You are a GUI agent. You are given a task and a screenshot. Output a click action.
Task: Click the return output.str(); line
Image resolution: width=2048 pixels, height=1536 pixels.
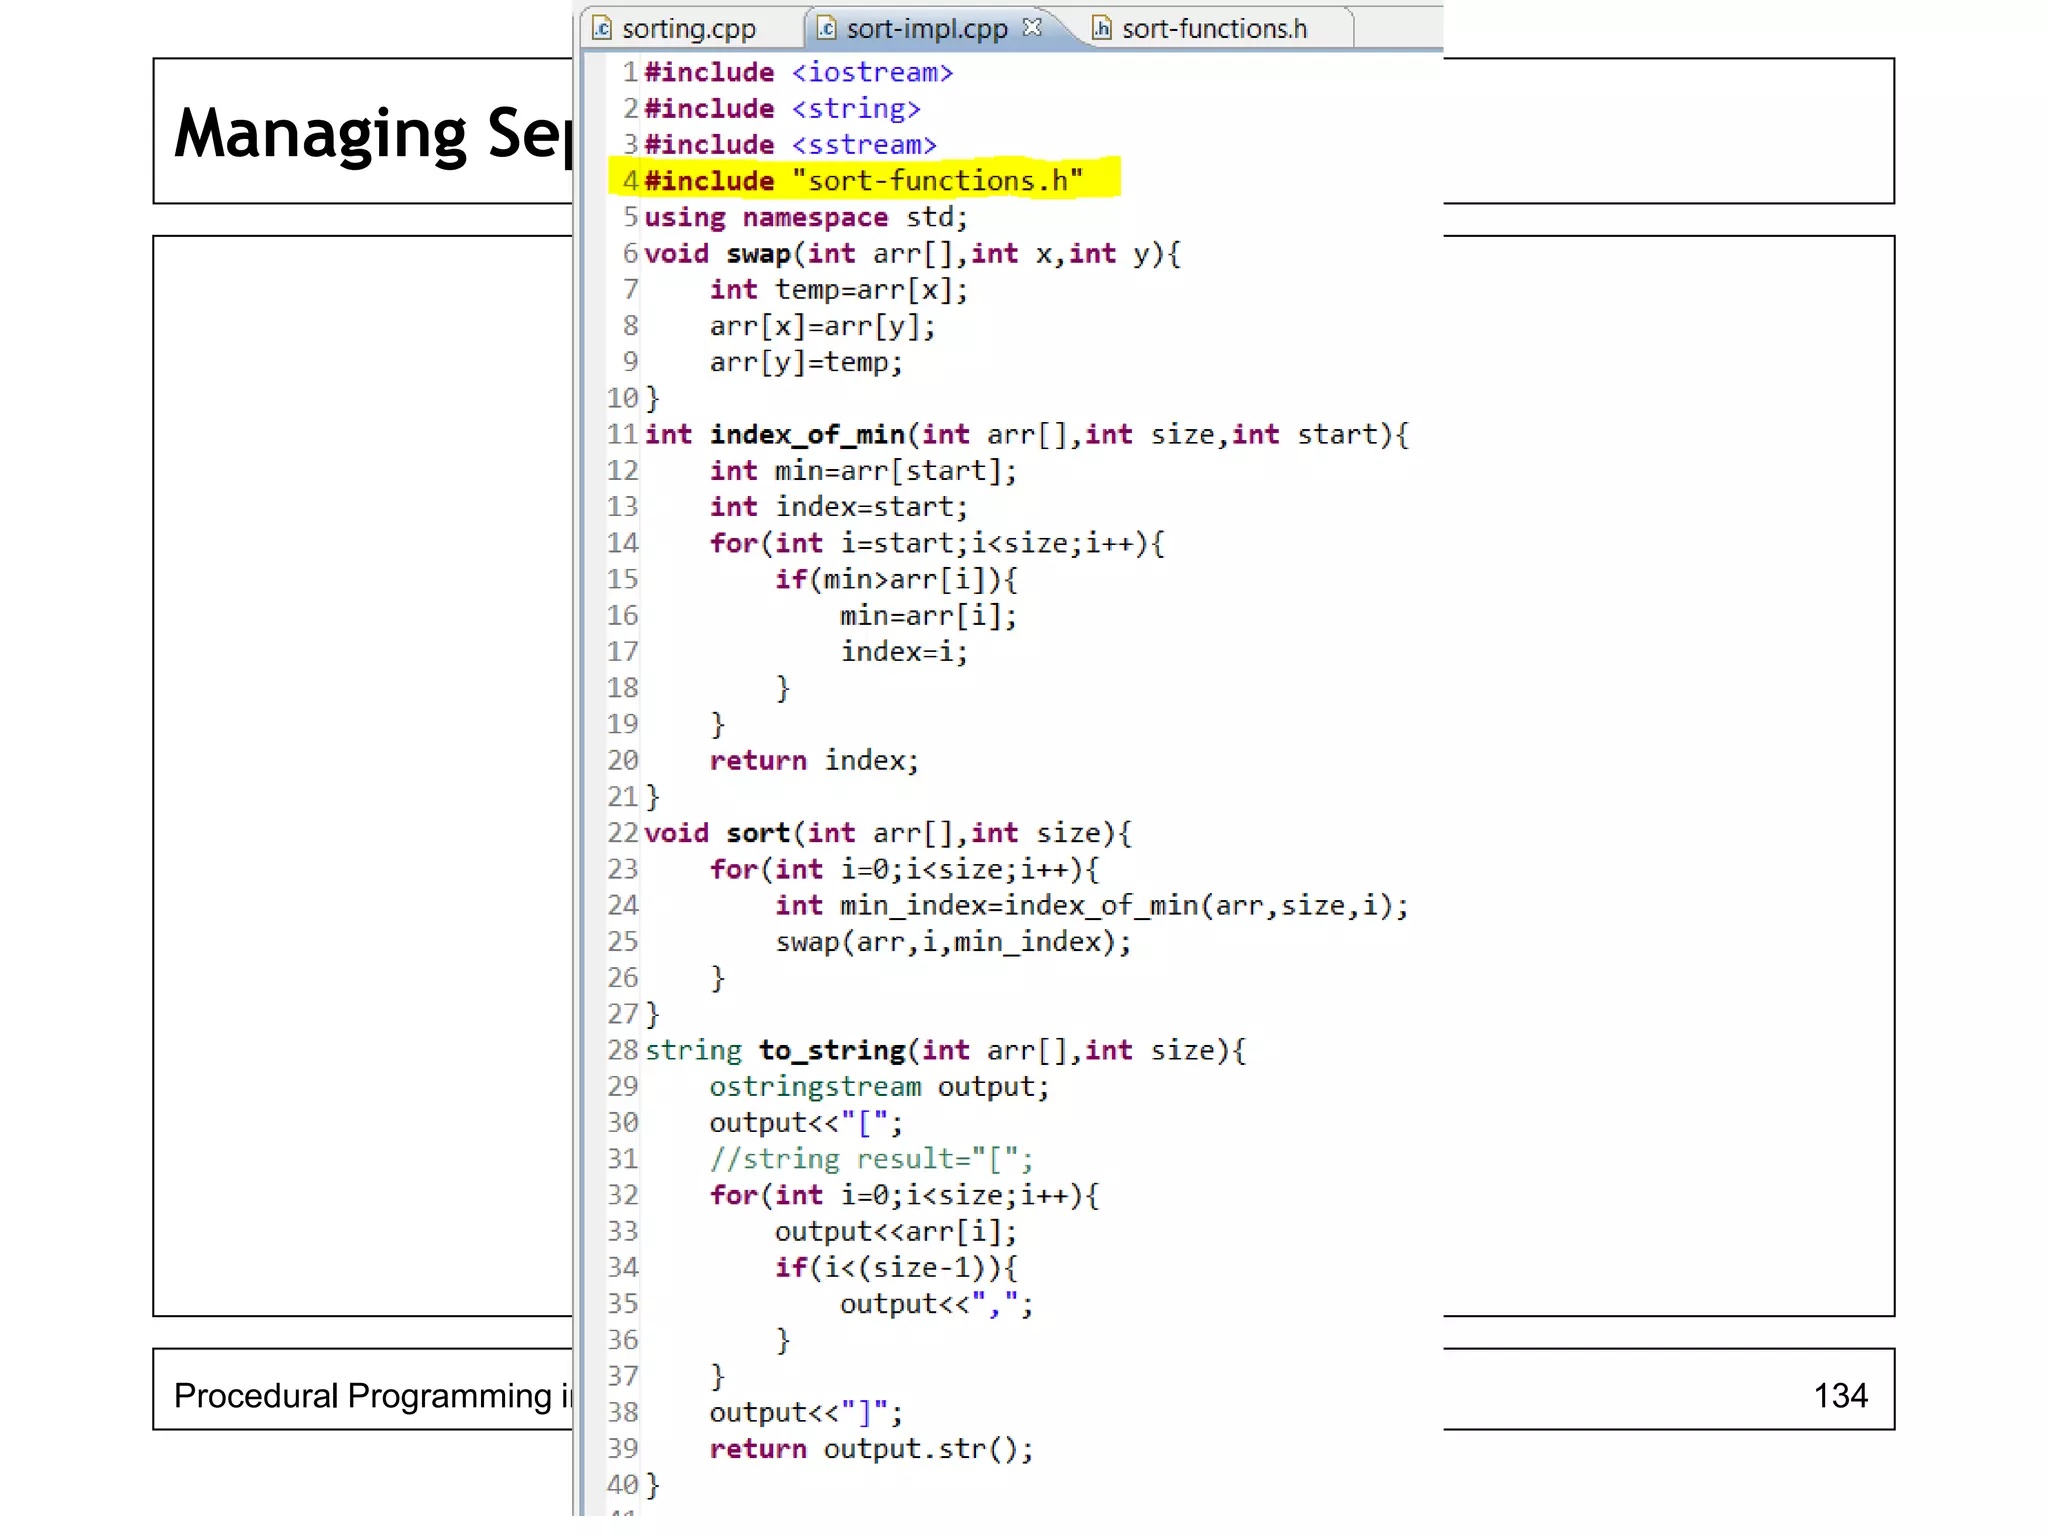pyautogui.click(x=871, y=1449)
